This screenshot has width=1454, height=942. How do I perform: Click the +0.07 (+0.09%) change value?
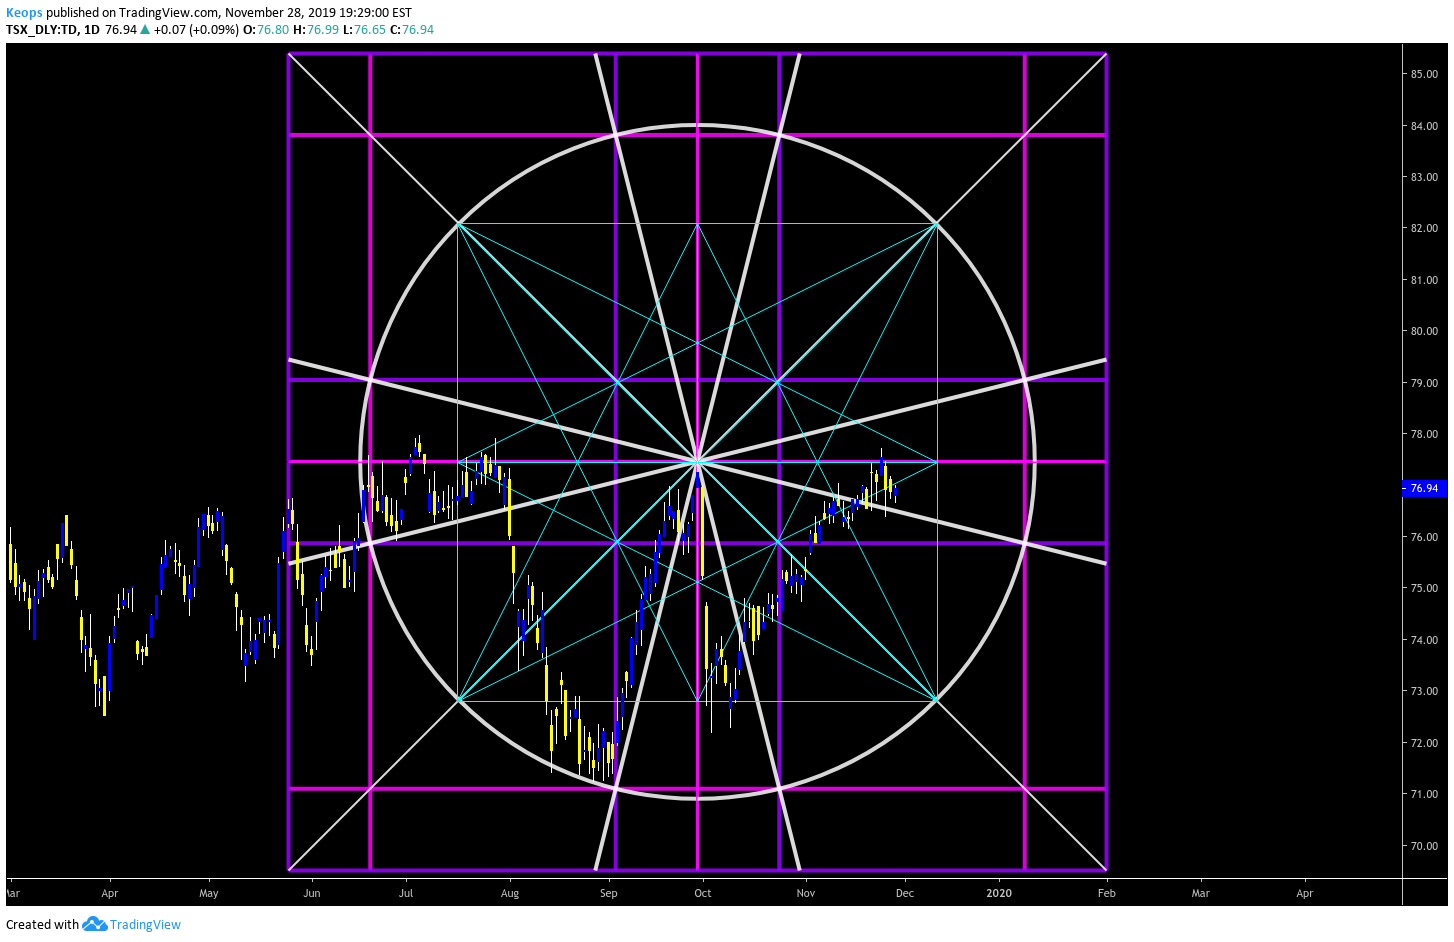(197, 30)
